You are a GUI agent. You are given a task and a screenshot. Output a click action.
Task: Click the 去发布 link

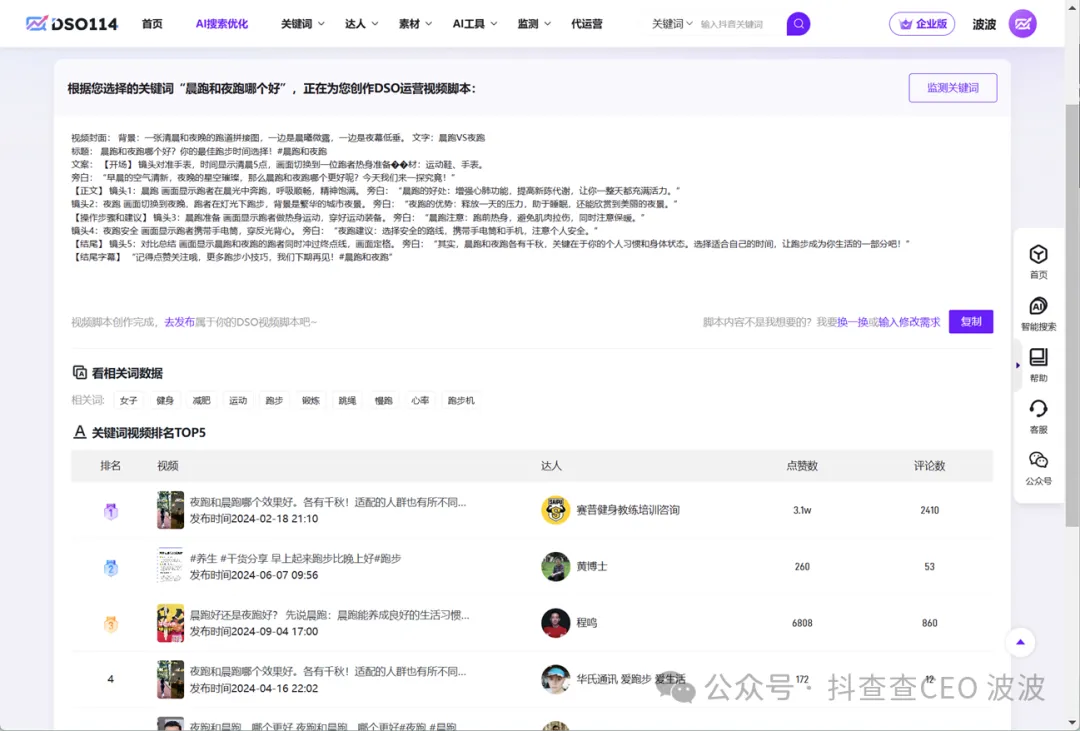pyautogui.click(x=179, y=322)
